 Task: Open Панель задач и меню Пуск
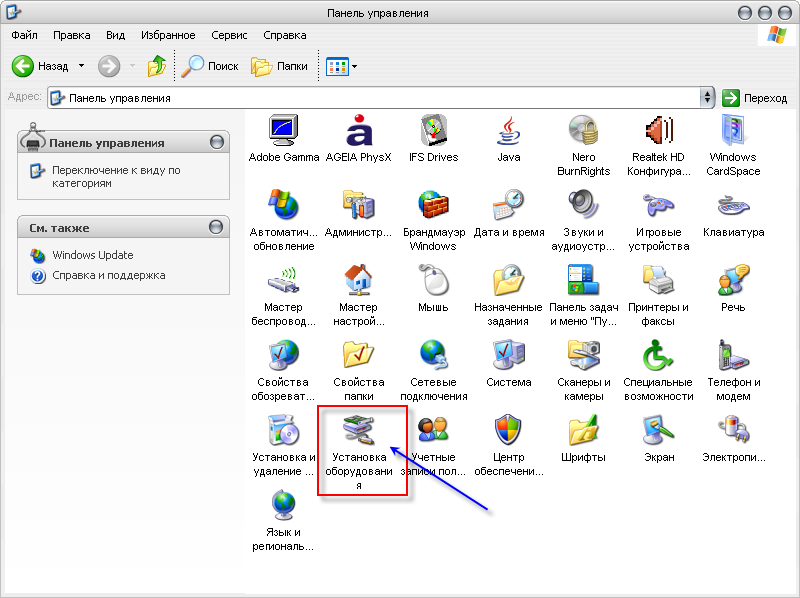pyautogui.click(x=583, y=295)
